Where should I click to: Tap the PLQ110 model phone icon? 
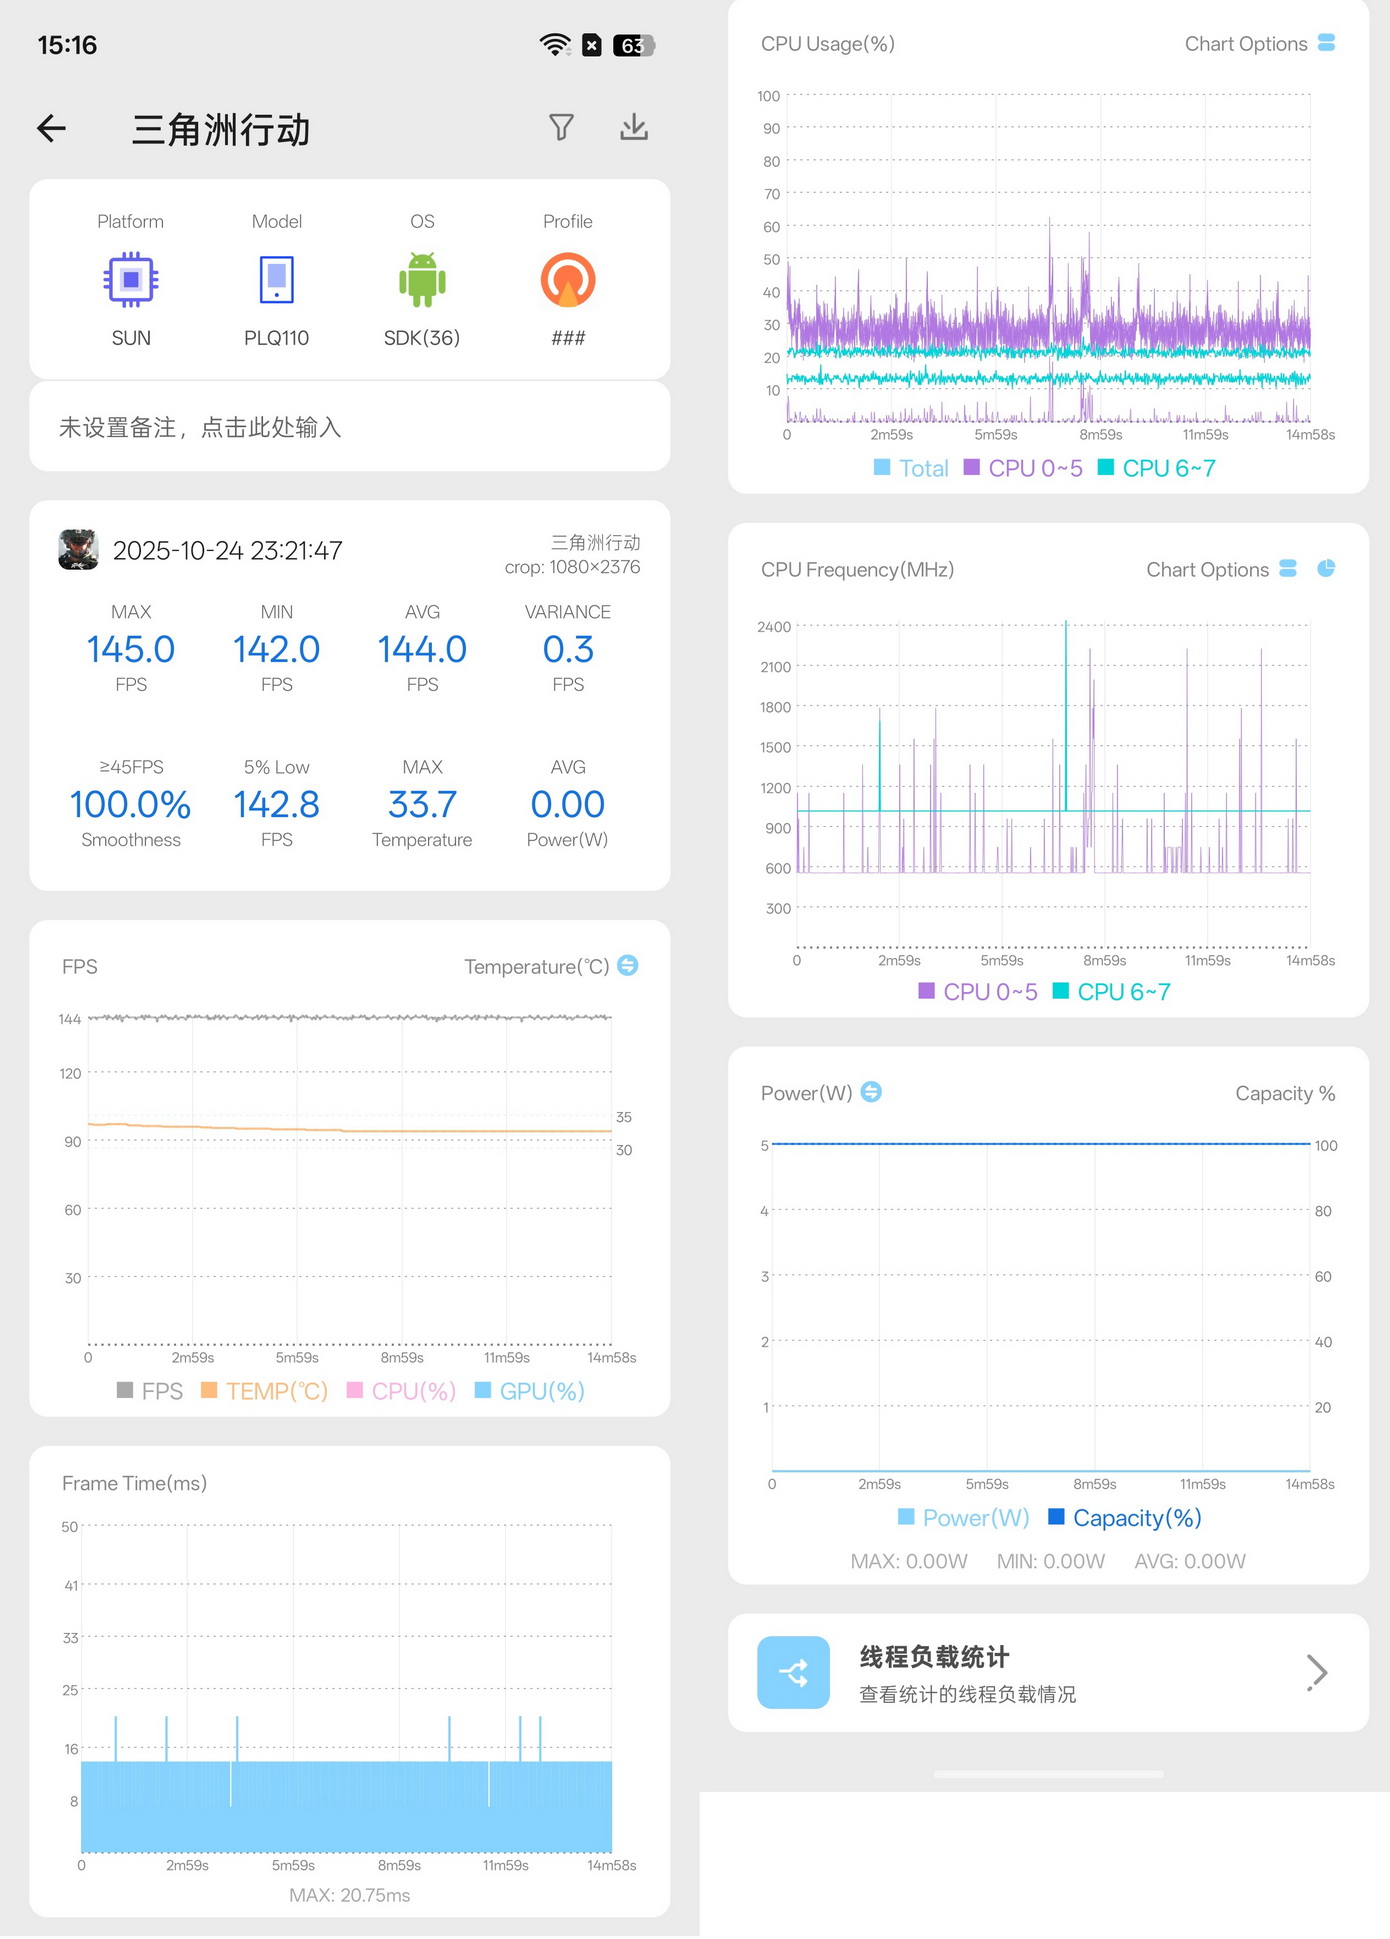[276, 280]
